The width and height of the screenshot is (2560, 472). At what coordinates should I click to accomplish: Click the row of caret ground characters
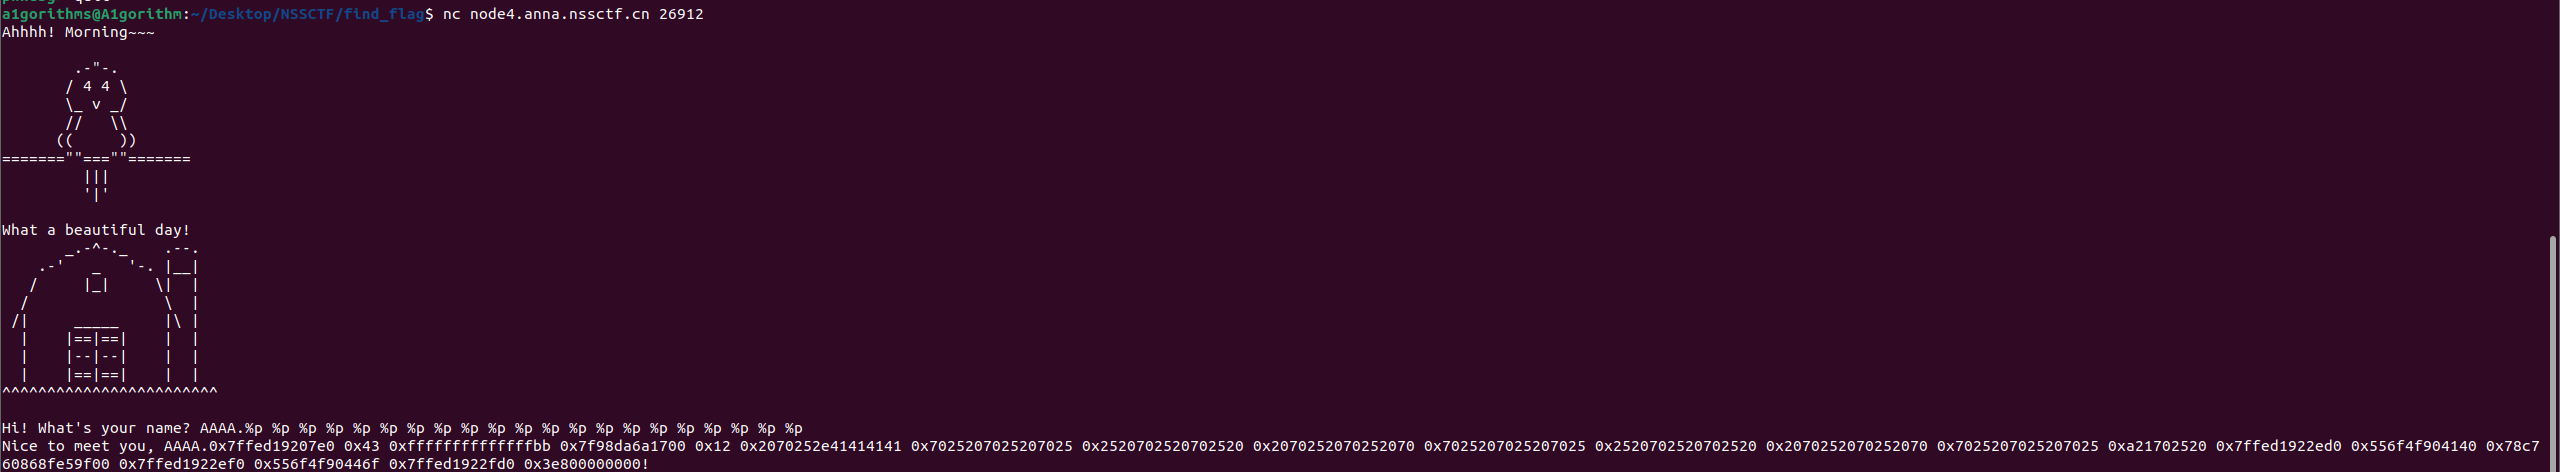(x=110, y=391)
